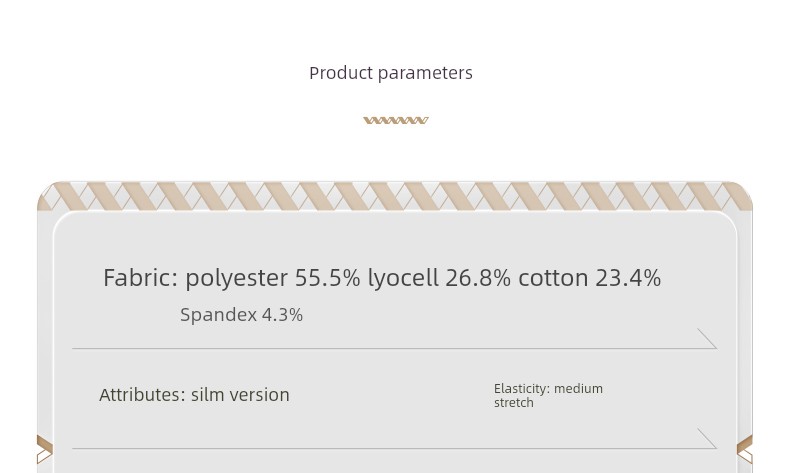The width and height of the screenshot is (790, 473).
Task: Click the diagonal slash ending the Fabric divider
Action: pos(707,339)
